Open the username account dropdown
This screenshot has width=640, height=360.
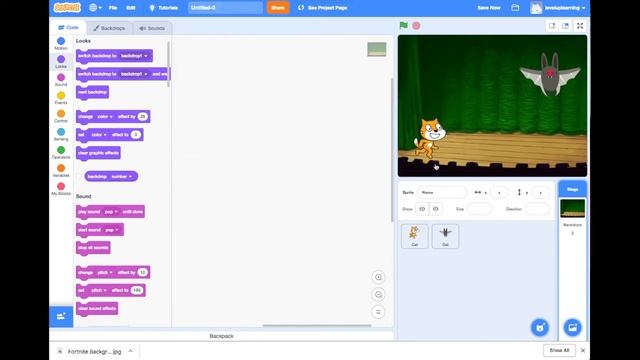click(x=565, y=8)
